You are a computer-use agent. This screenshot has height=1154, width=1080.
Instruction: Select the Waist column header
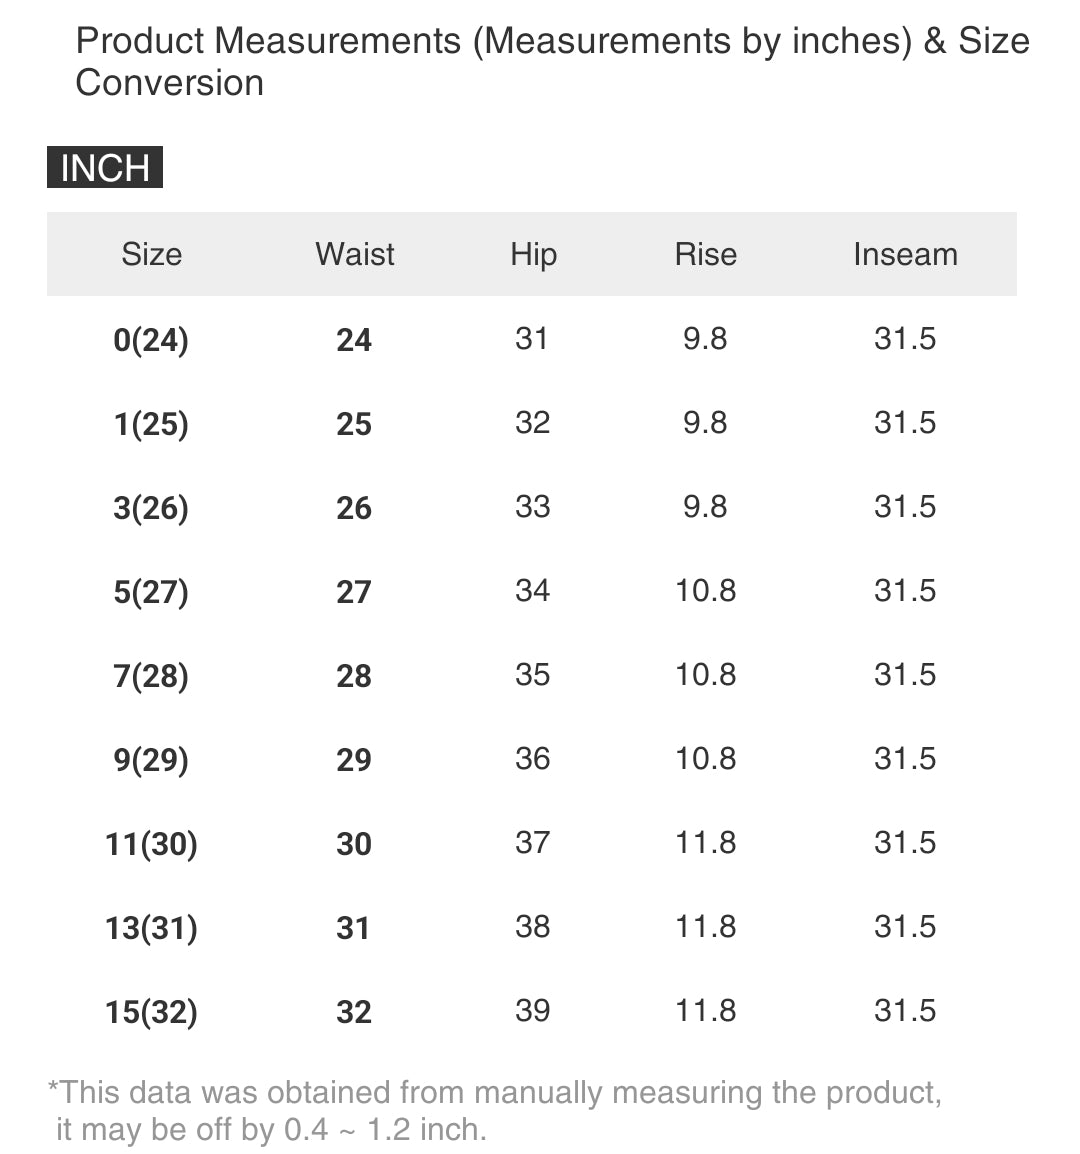tap(355, 254)
